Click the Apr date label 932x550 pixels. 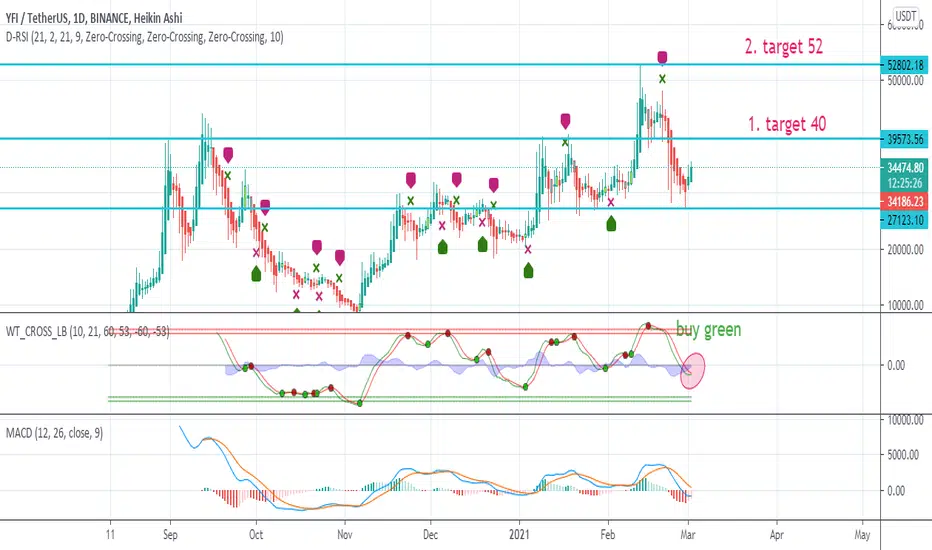(776, 535)
